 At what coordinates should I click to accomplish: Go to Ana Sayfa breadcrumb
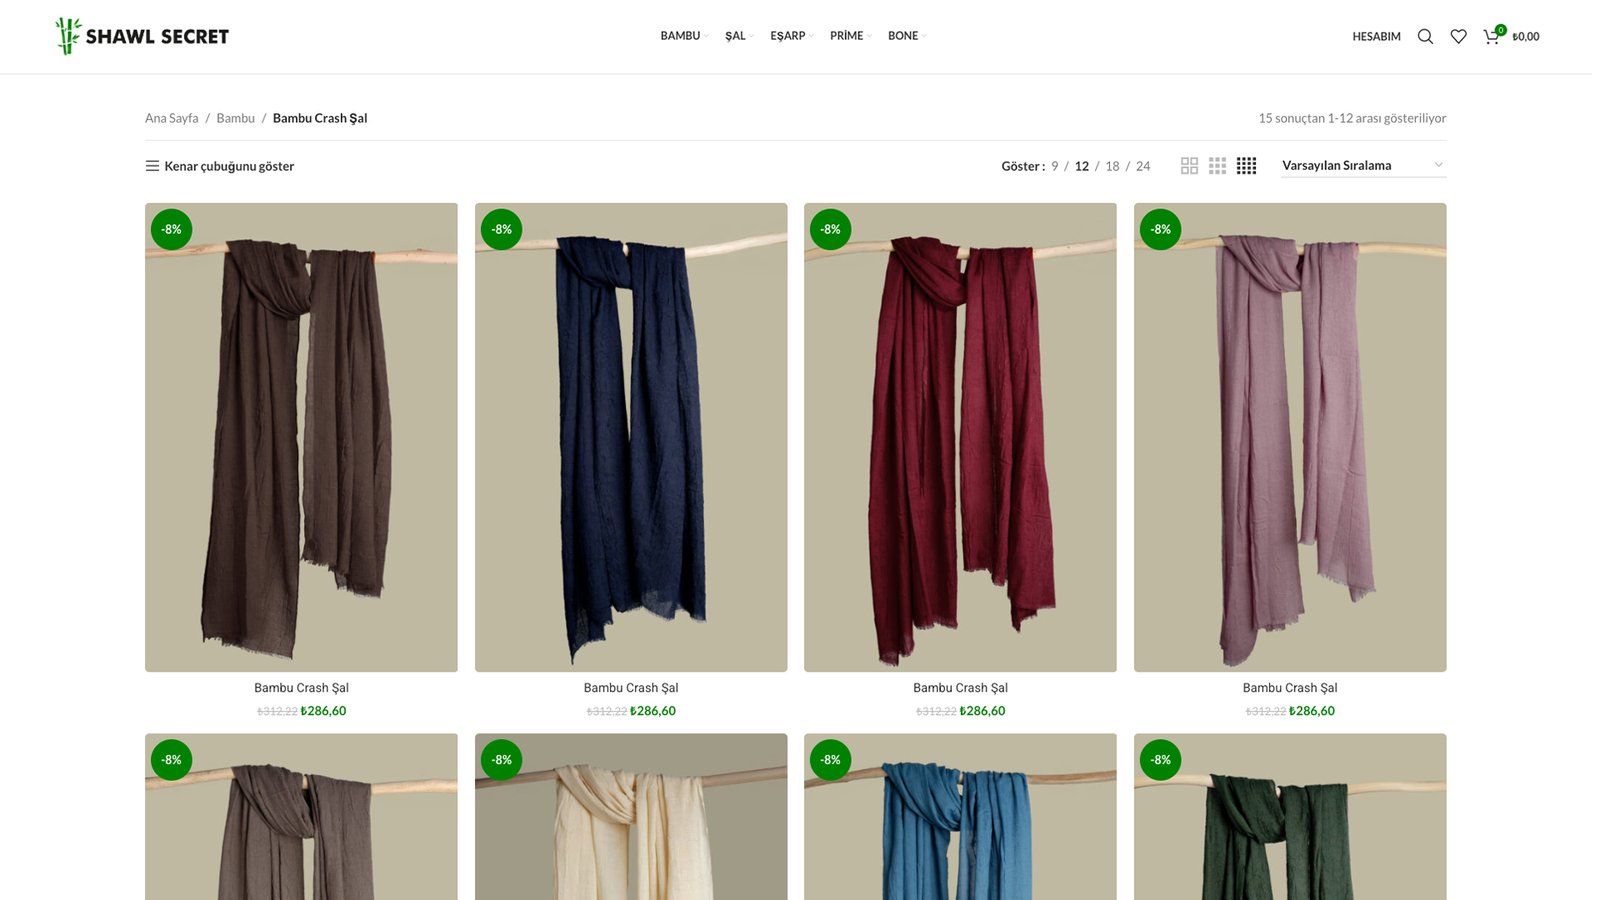pos(172,118)
